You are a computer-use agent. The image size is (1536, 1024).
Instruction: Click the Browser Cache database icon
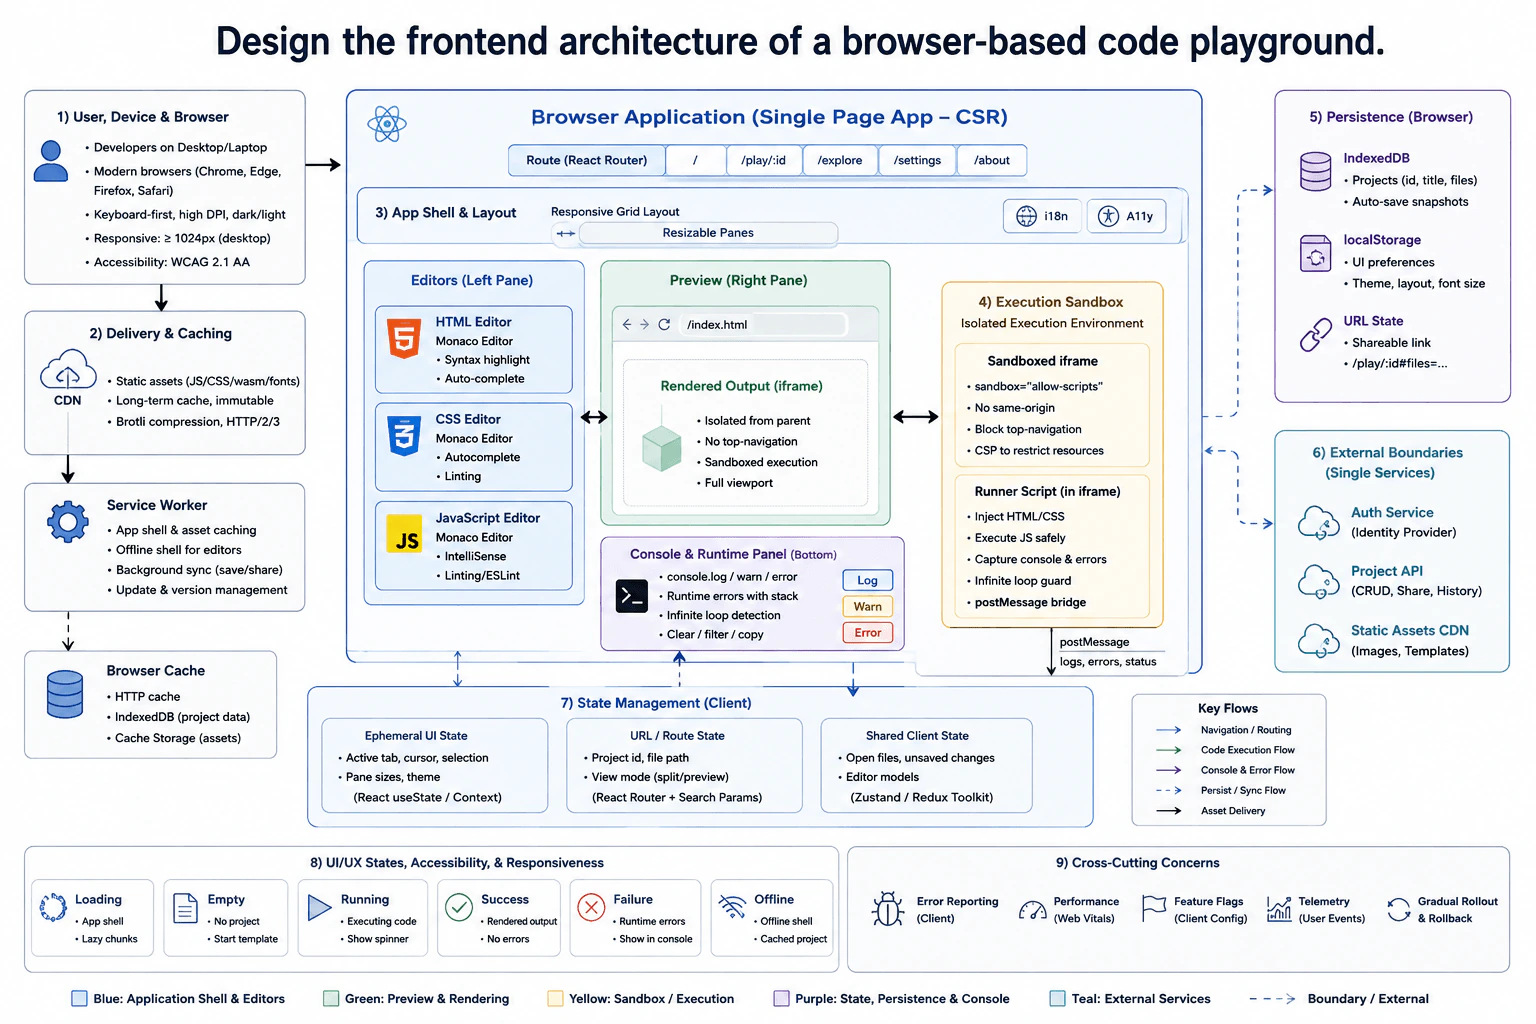point(65,695)
